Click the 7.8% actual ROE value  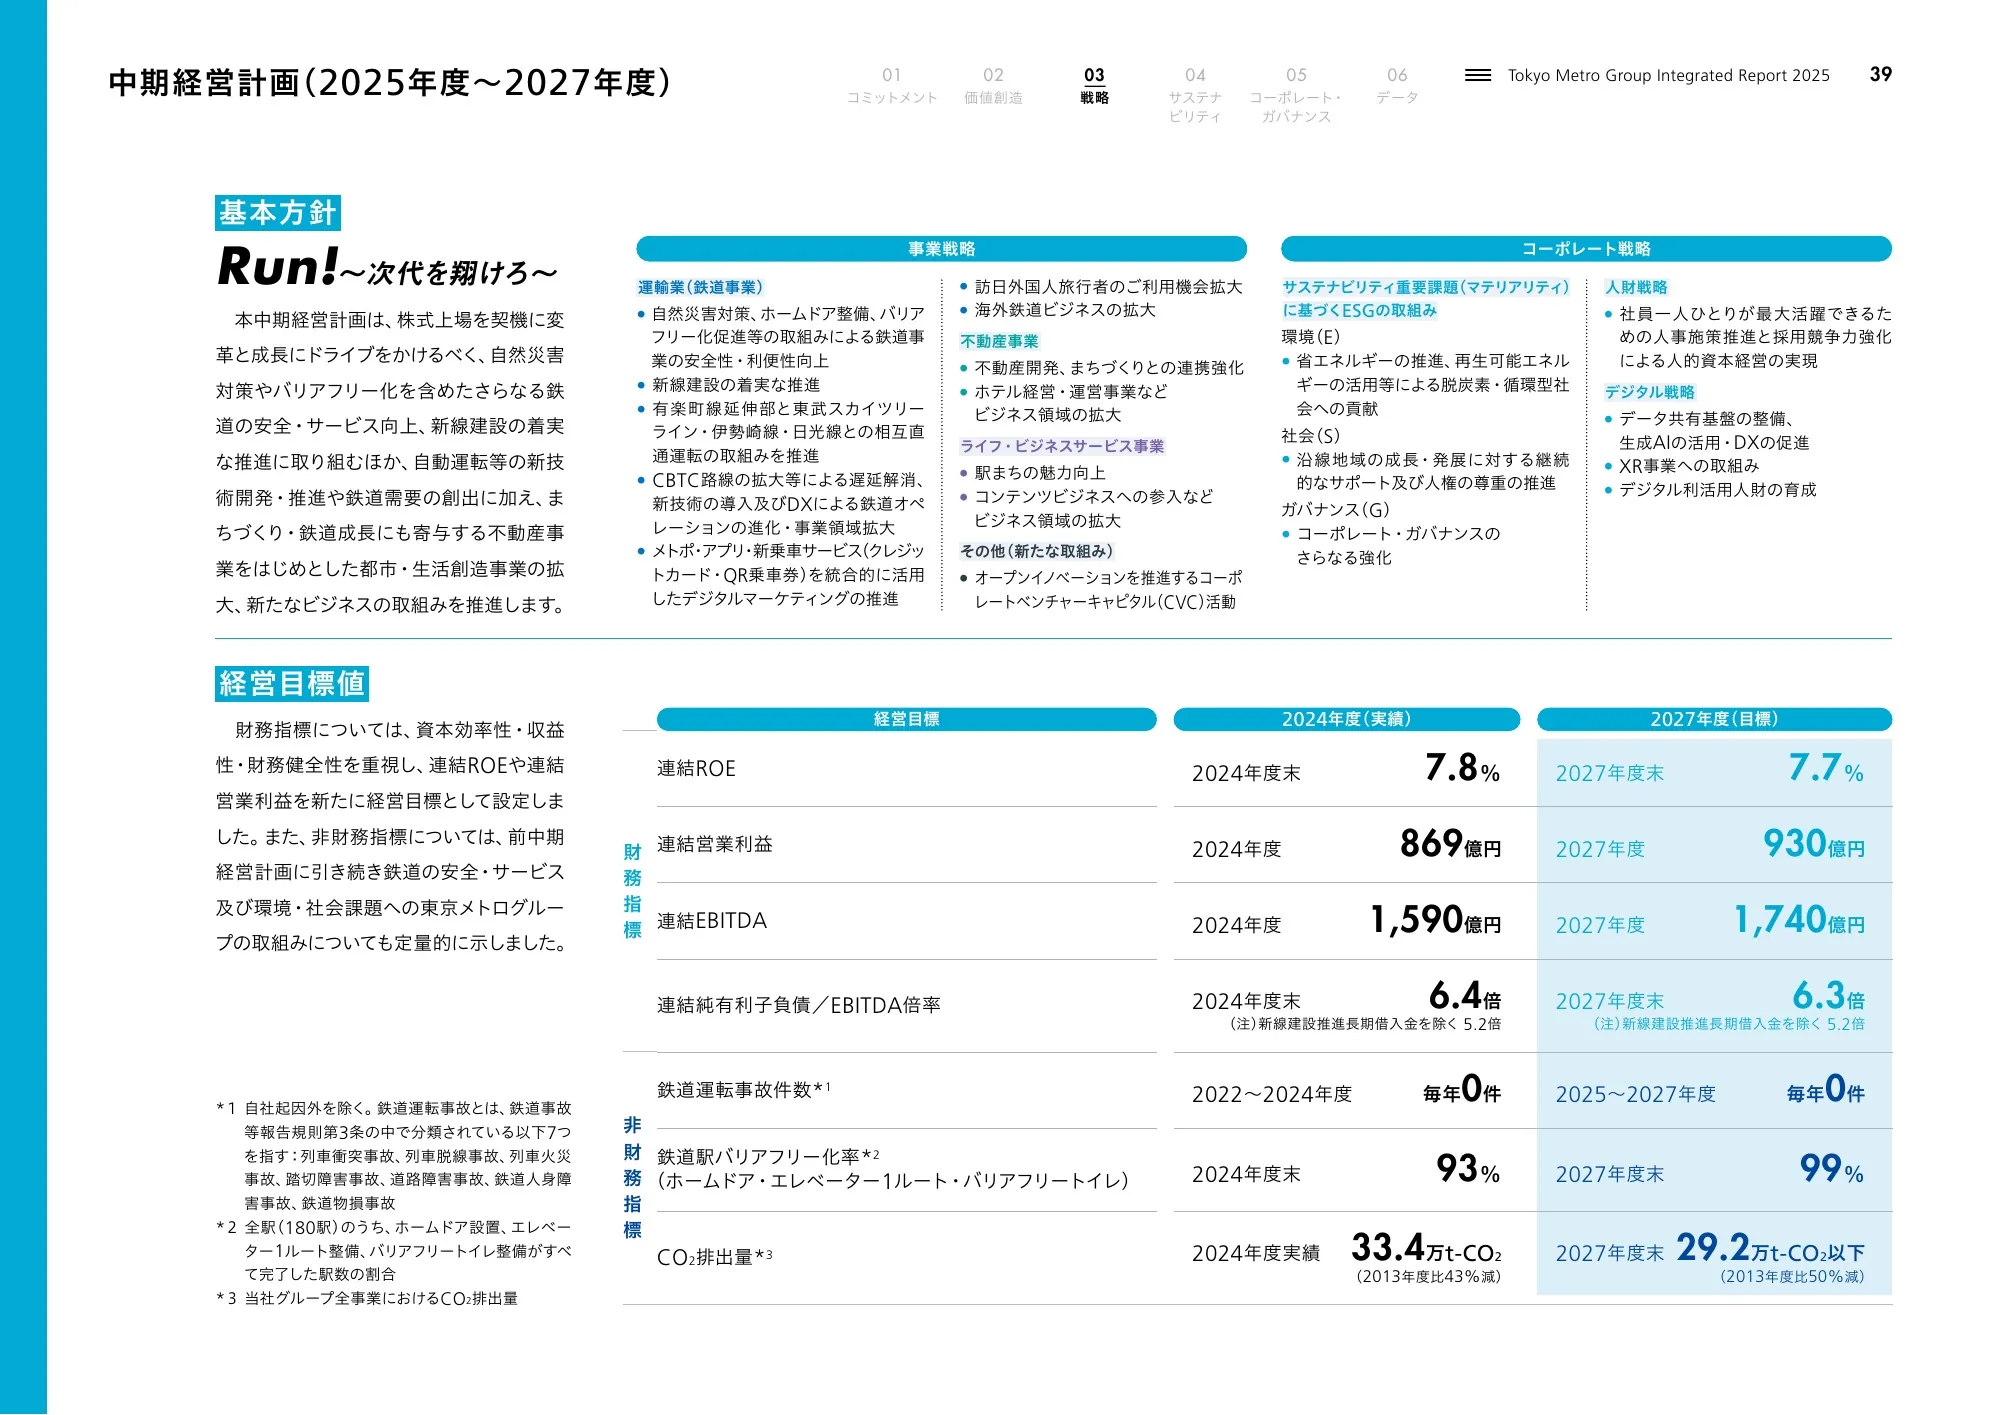tap(1462, 768)
